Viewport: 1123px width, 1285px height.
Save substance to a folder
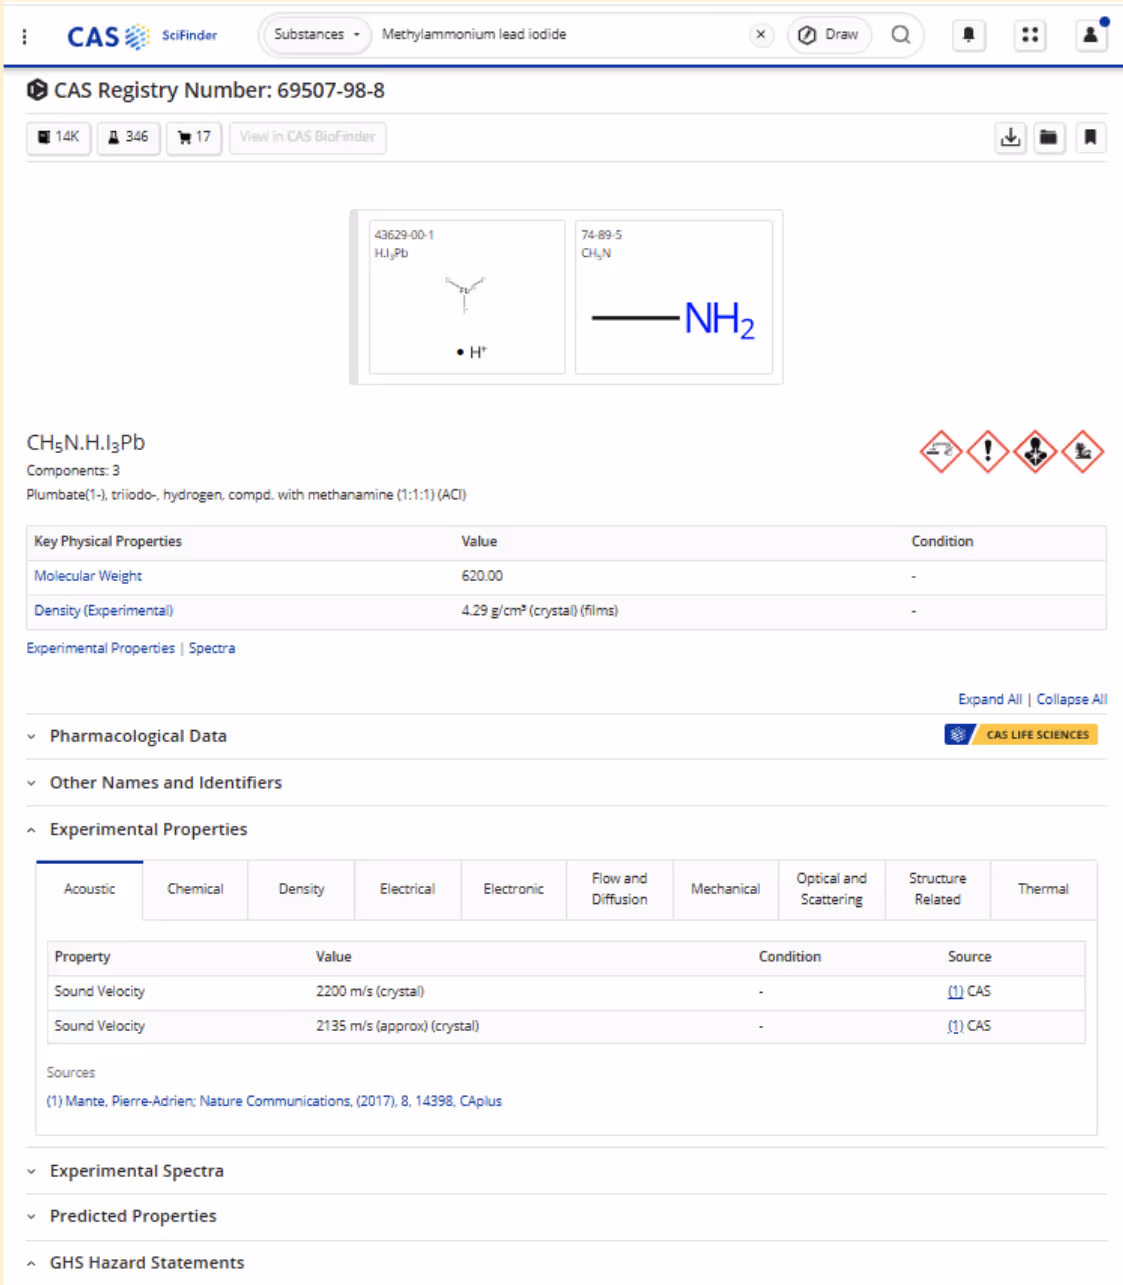point(1049,138)
